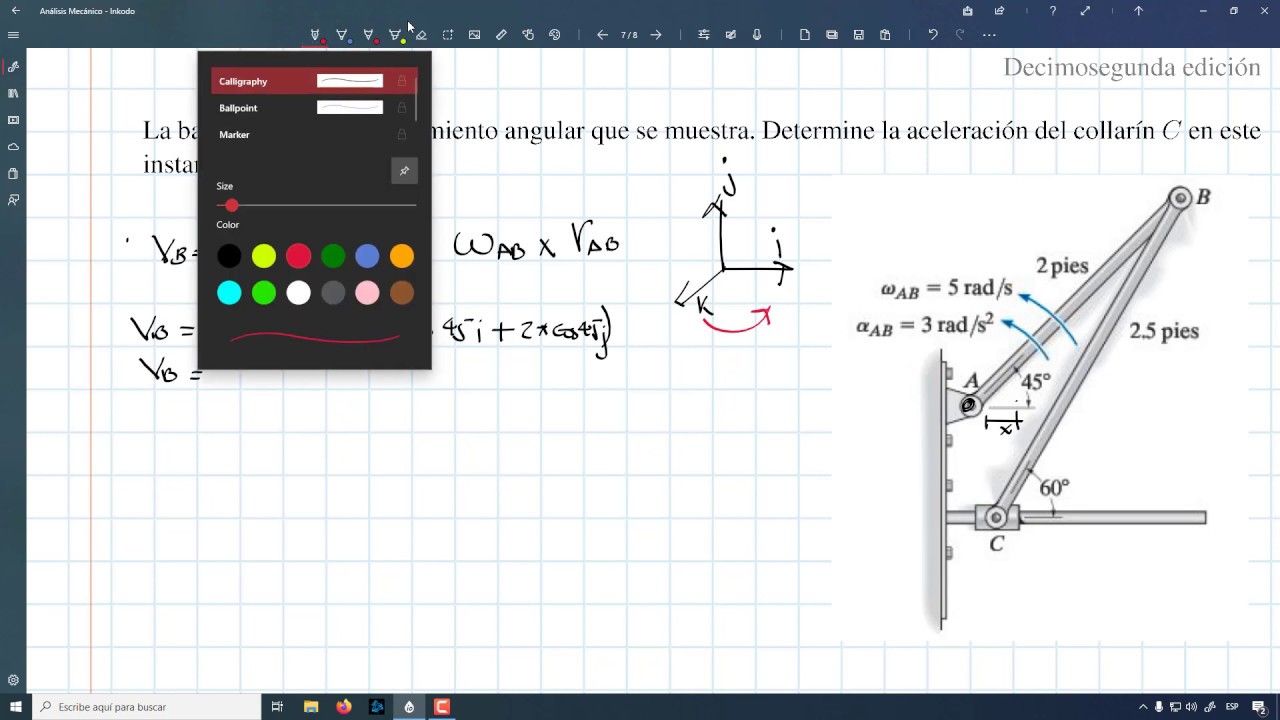Image resolution: width=1280 pixels, height=720 pixels.
Task: Go to the previous page
Action: [x=602, y=35]
